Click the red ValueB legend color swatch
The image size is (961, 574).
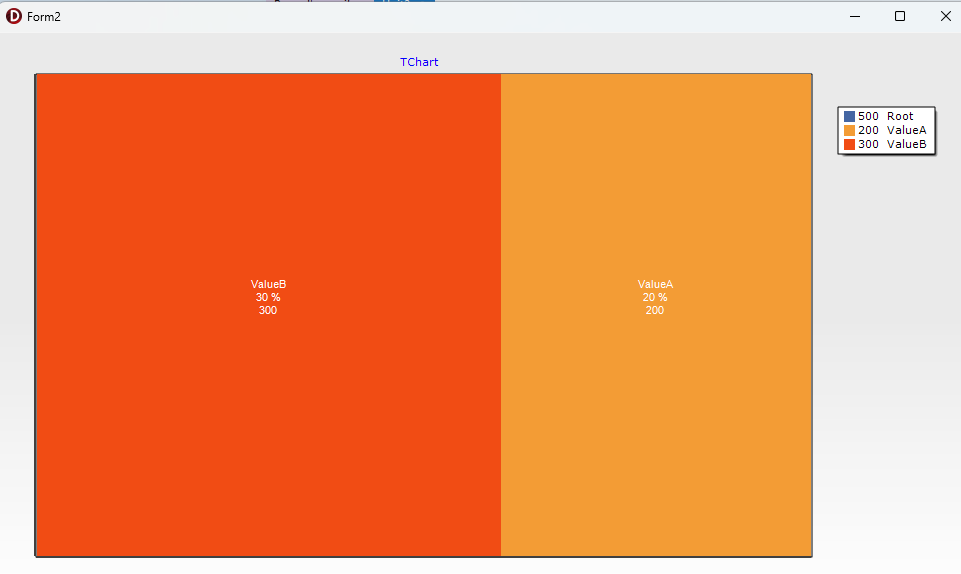[849, 145]
